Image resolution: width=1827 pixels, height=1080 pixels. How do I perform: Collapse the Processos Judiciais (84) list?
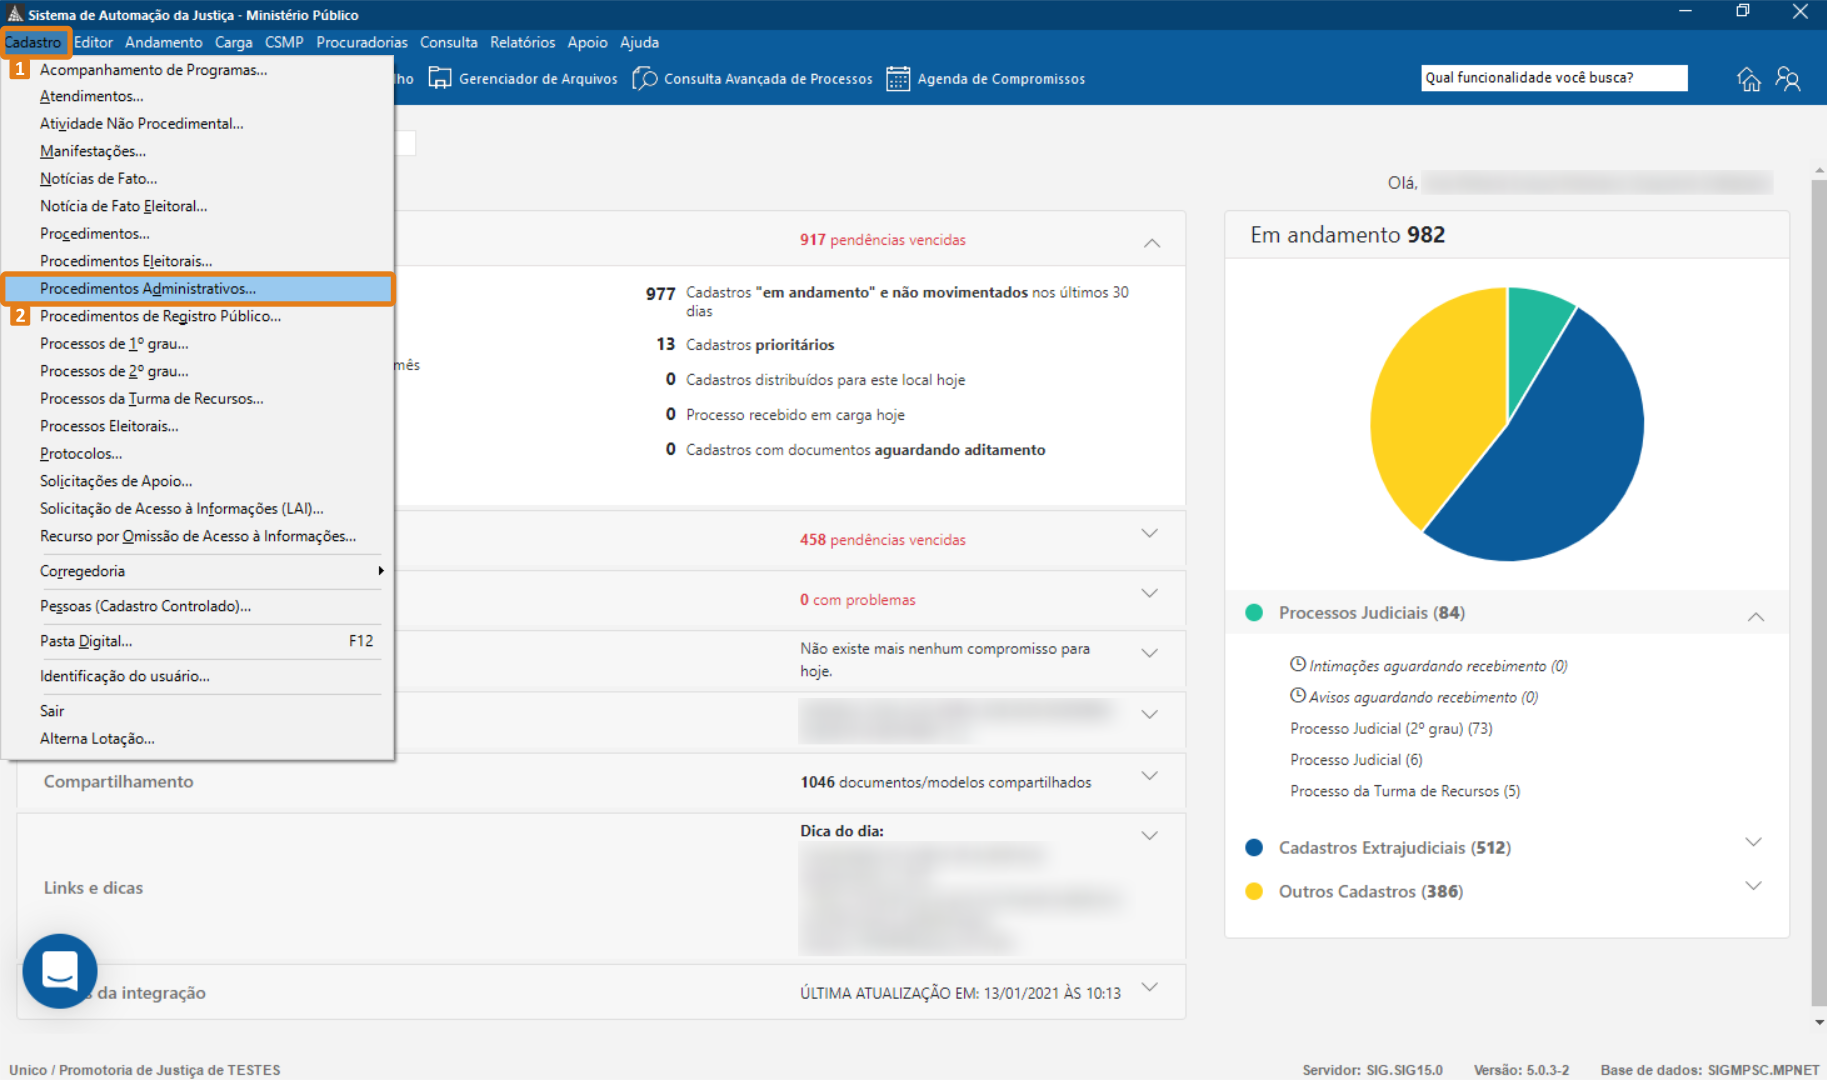(1756, 616)
